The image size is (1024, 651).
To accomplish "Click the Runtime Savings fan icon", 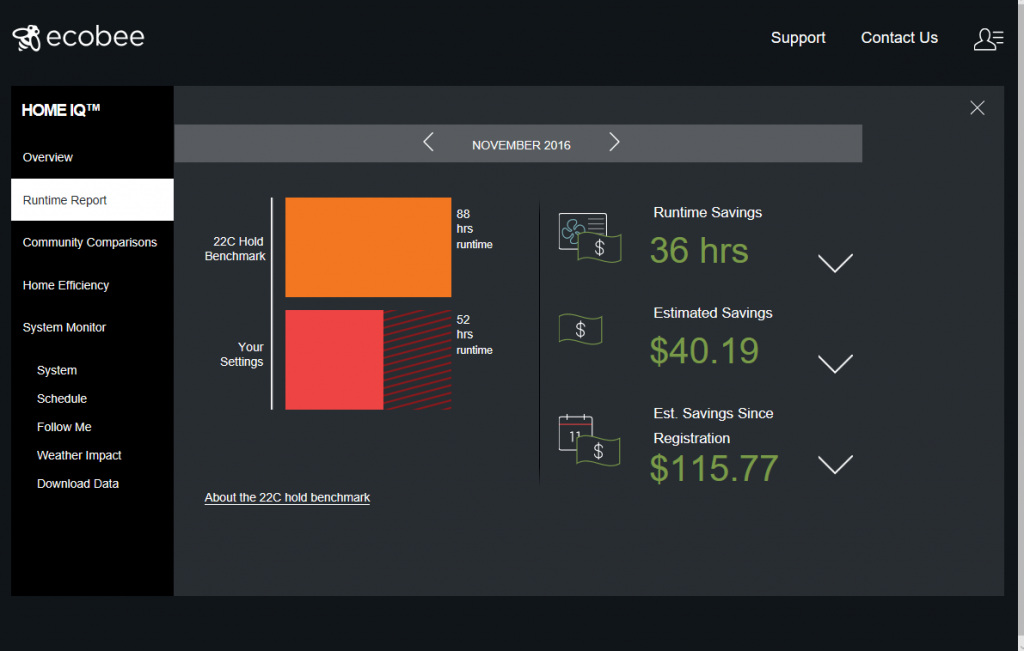I will pyautogui.click(x=590, y=238).
